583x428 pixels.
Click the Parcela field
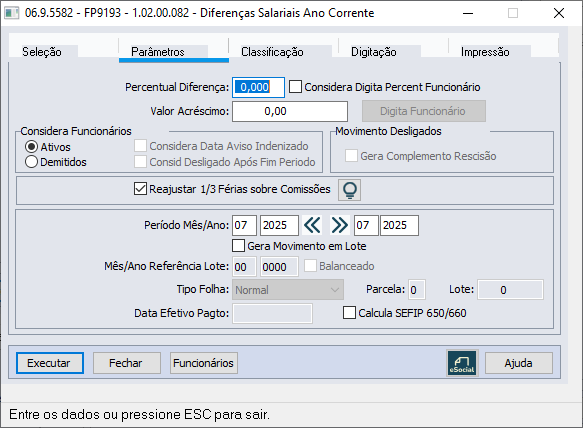417,290
